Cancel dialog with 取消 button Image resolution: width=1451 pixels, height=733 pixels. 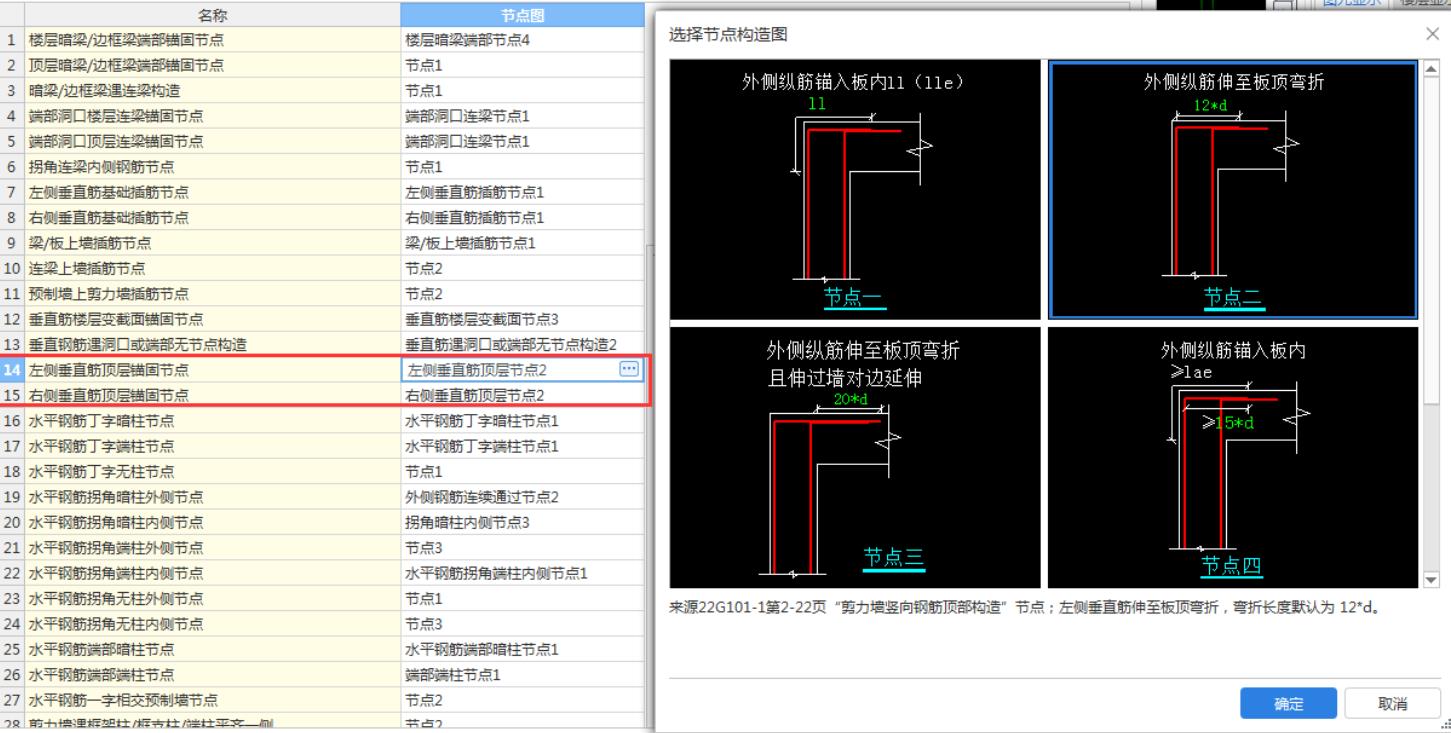click(1393, 704)
